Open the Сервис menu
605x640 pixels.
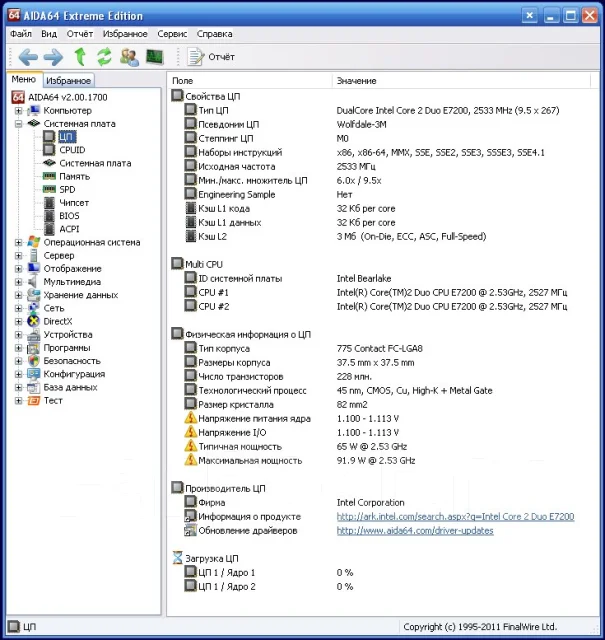[172, 34]
